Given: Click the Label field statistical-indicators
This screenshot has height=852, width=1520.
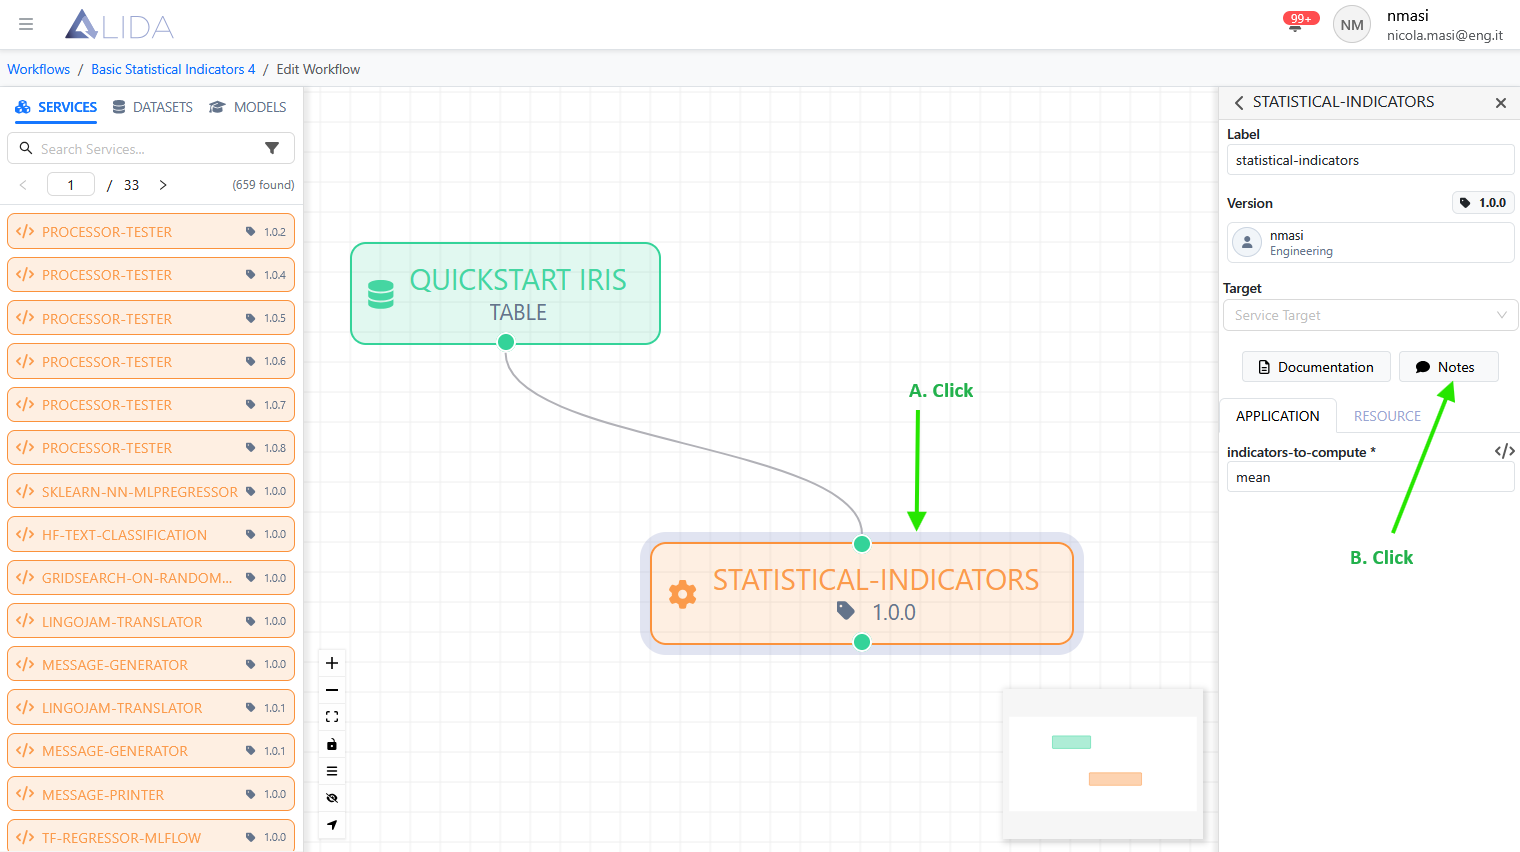Looking at the screenshot, I should (x=1370, y=160).
